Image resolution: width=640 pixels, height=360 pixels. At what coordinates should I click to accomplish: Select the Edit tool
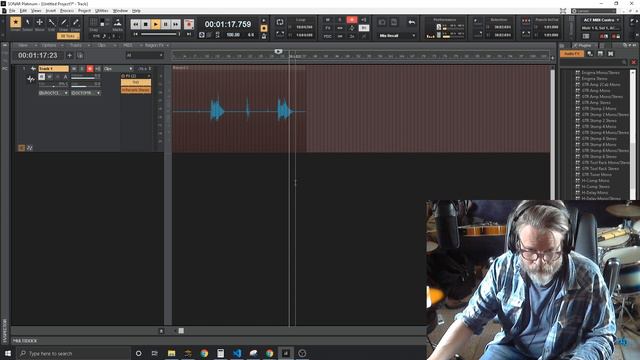[x=52, y=22]
